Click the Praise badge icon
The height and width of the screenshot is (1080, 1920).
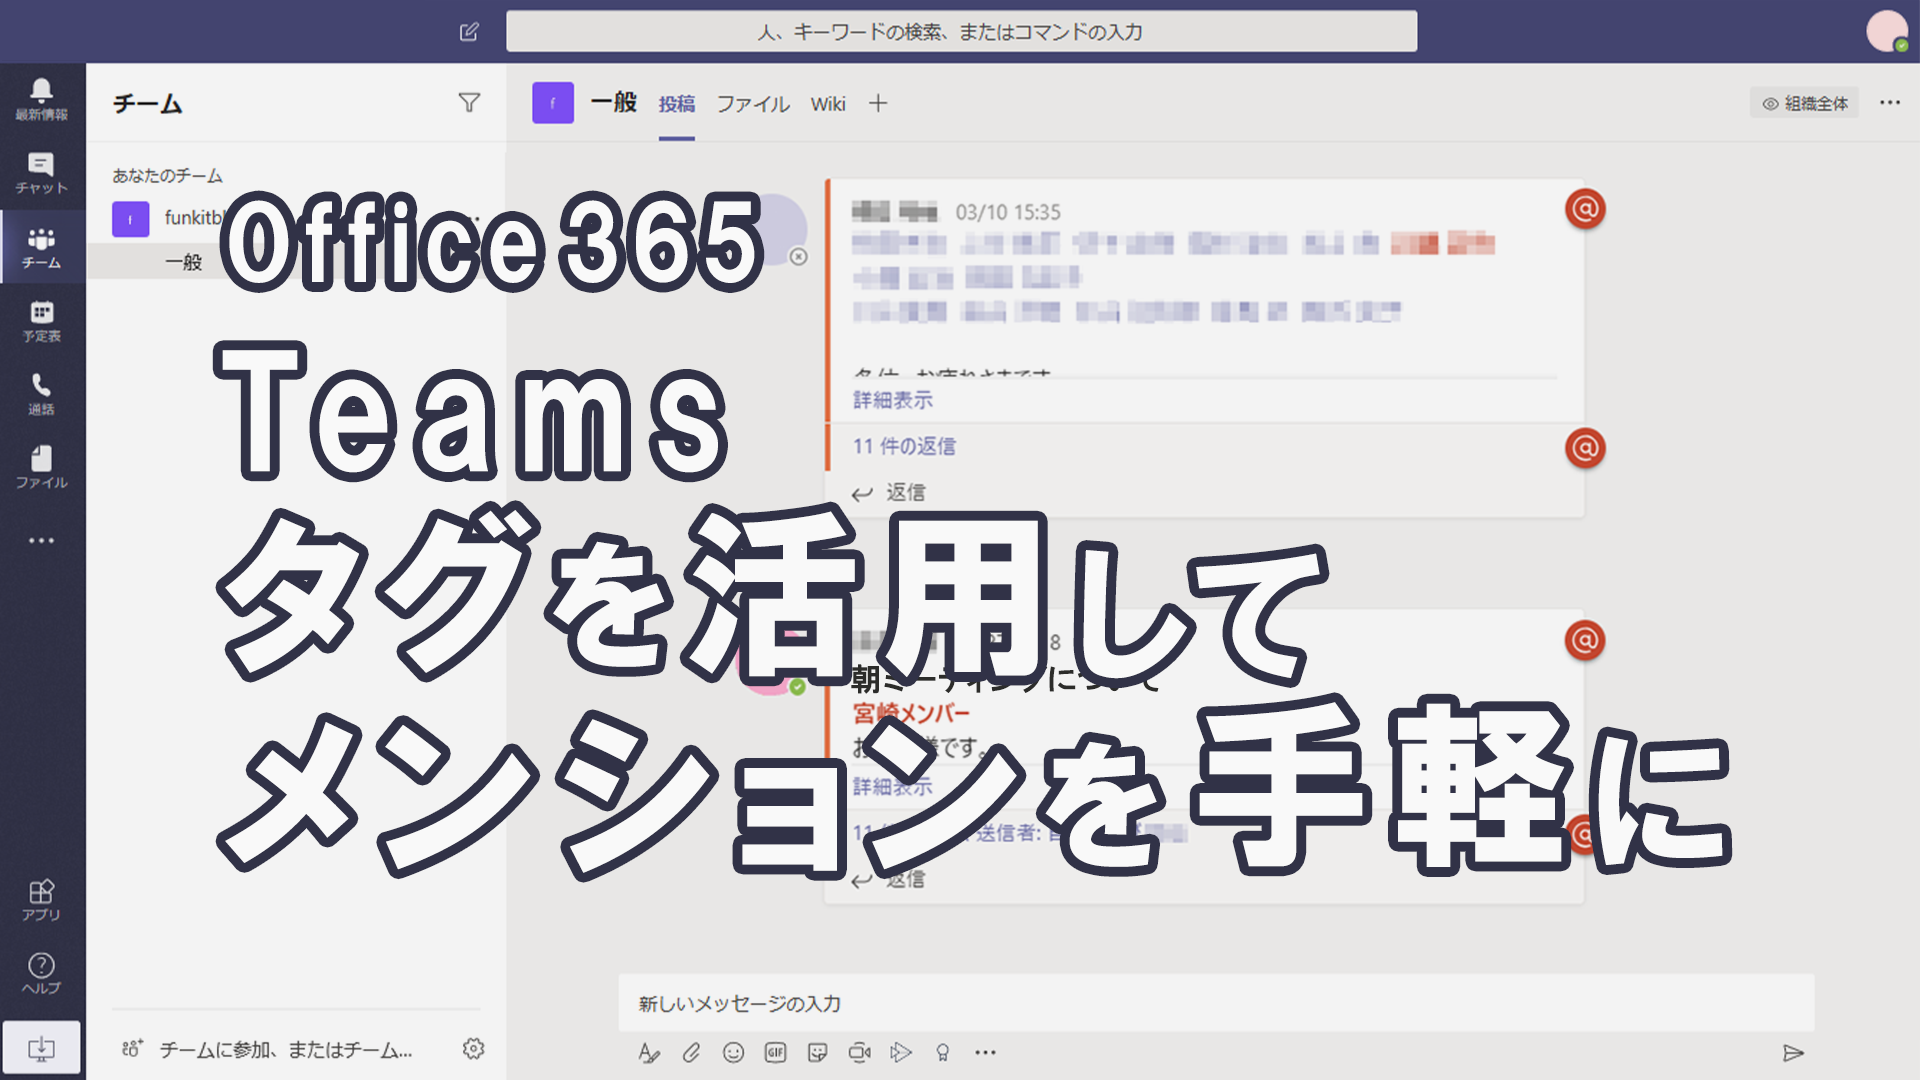tap(942, 1052)
